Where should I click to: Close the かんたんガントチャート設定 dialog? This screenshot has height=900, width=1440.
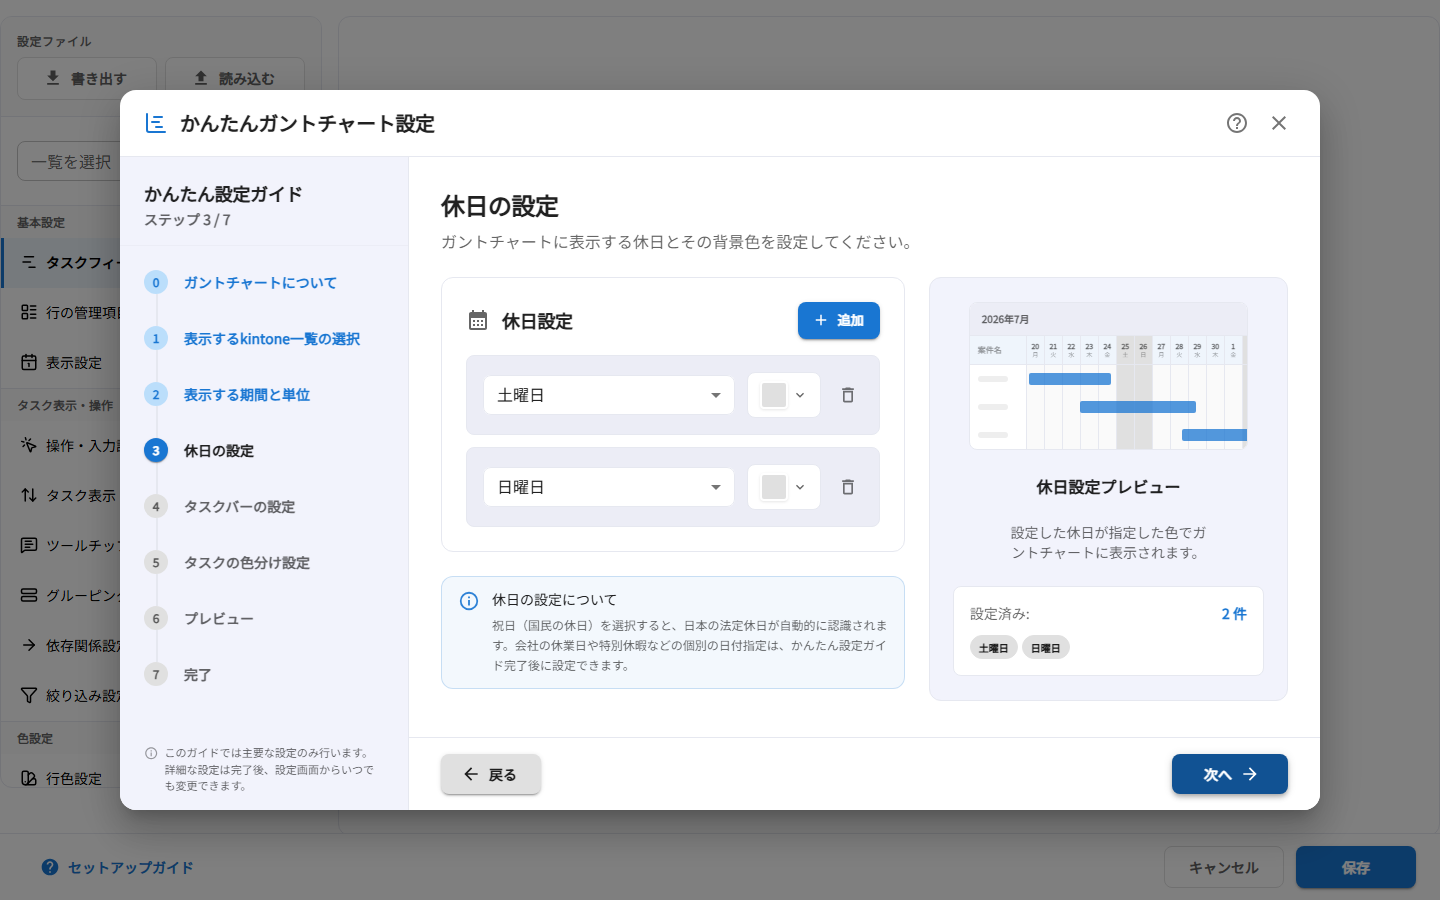coord(1279,123)
